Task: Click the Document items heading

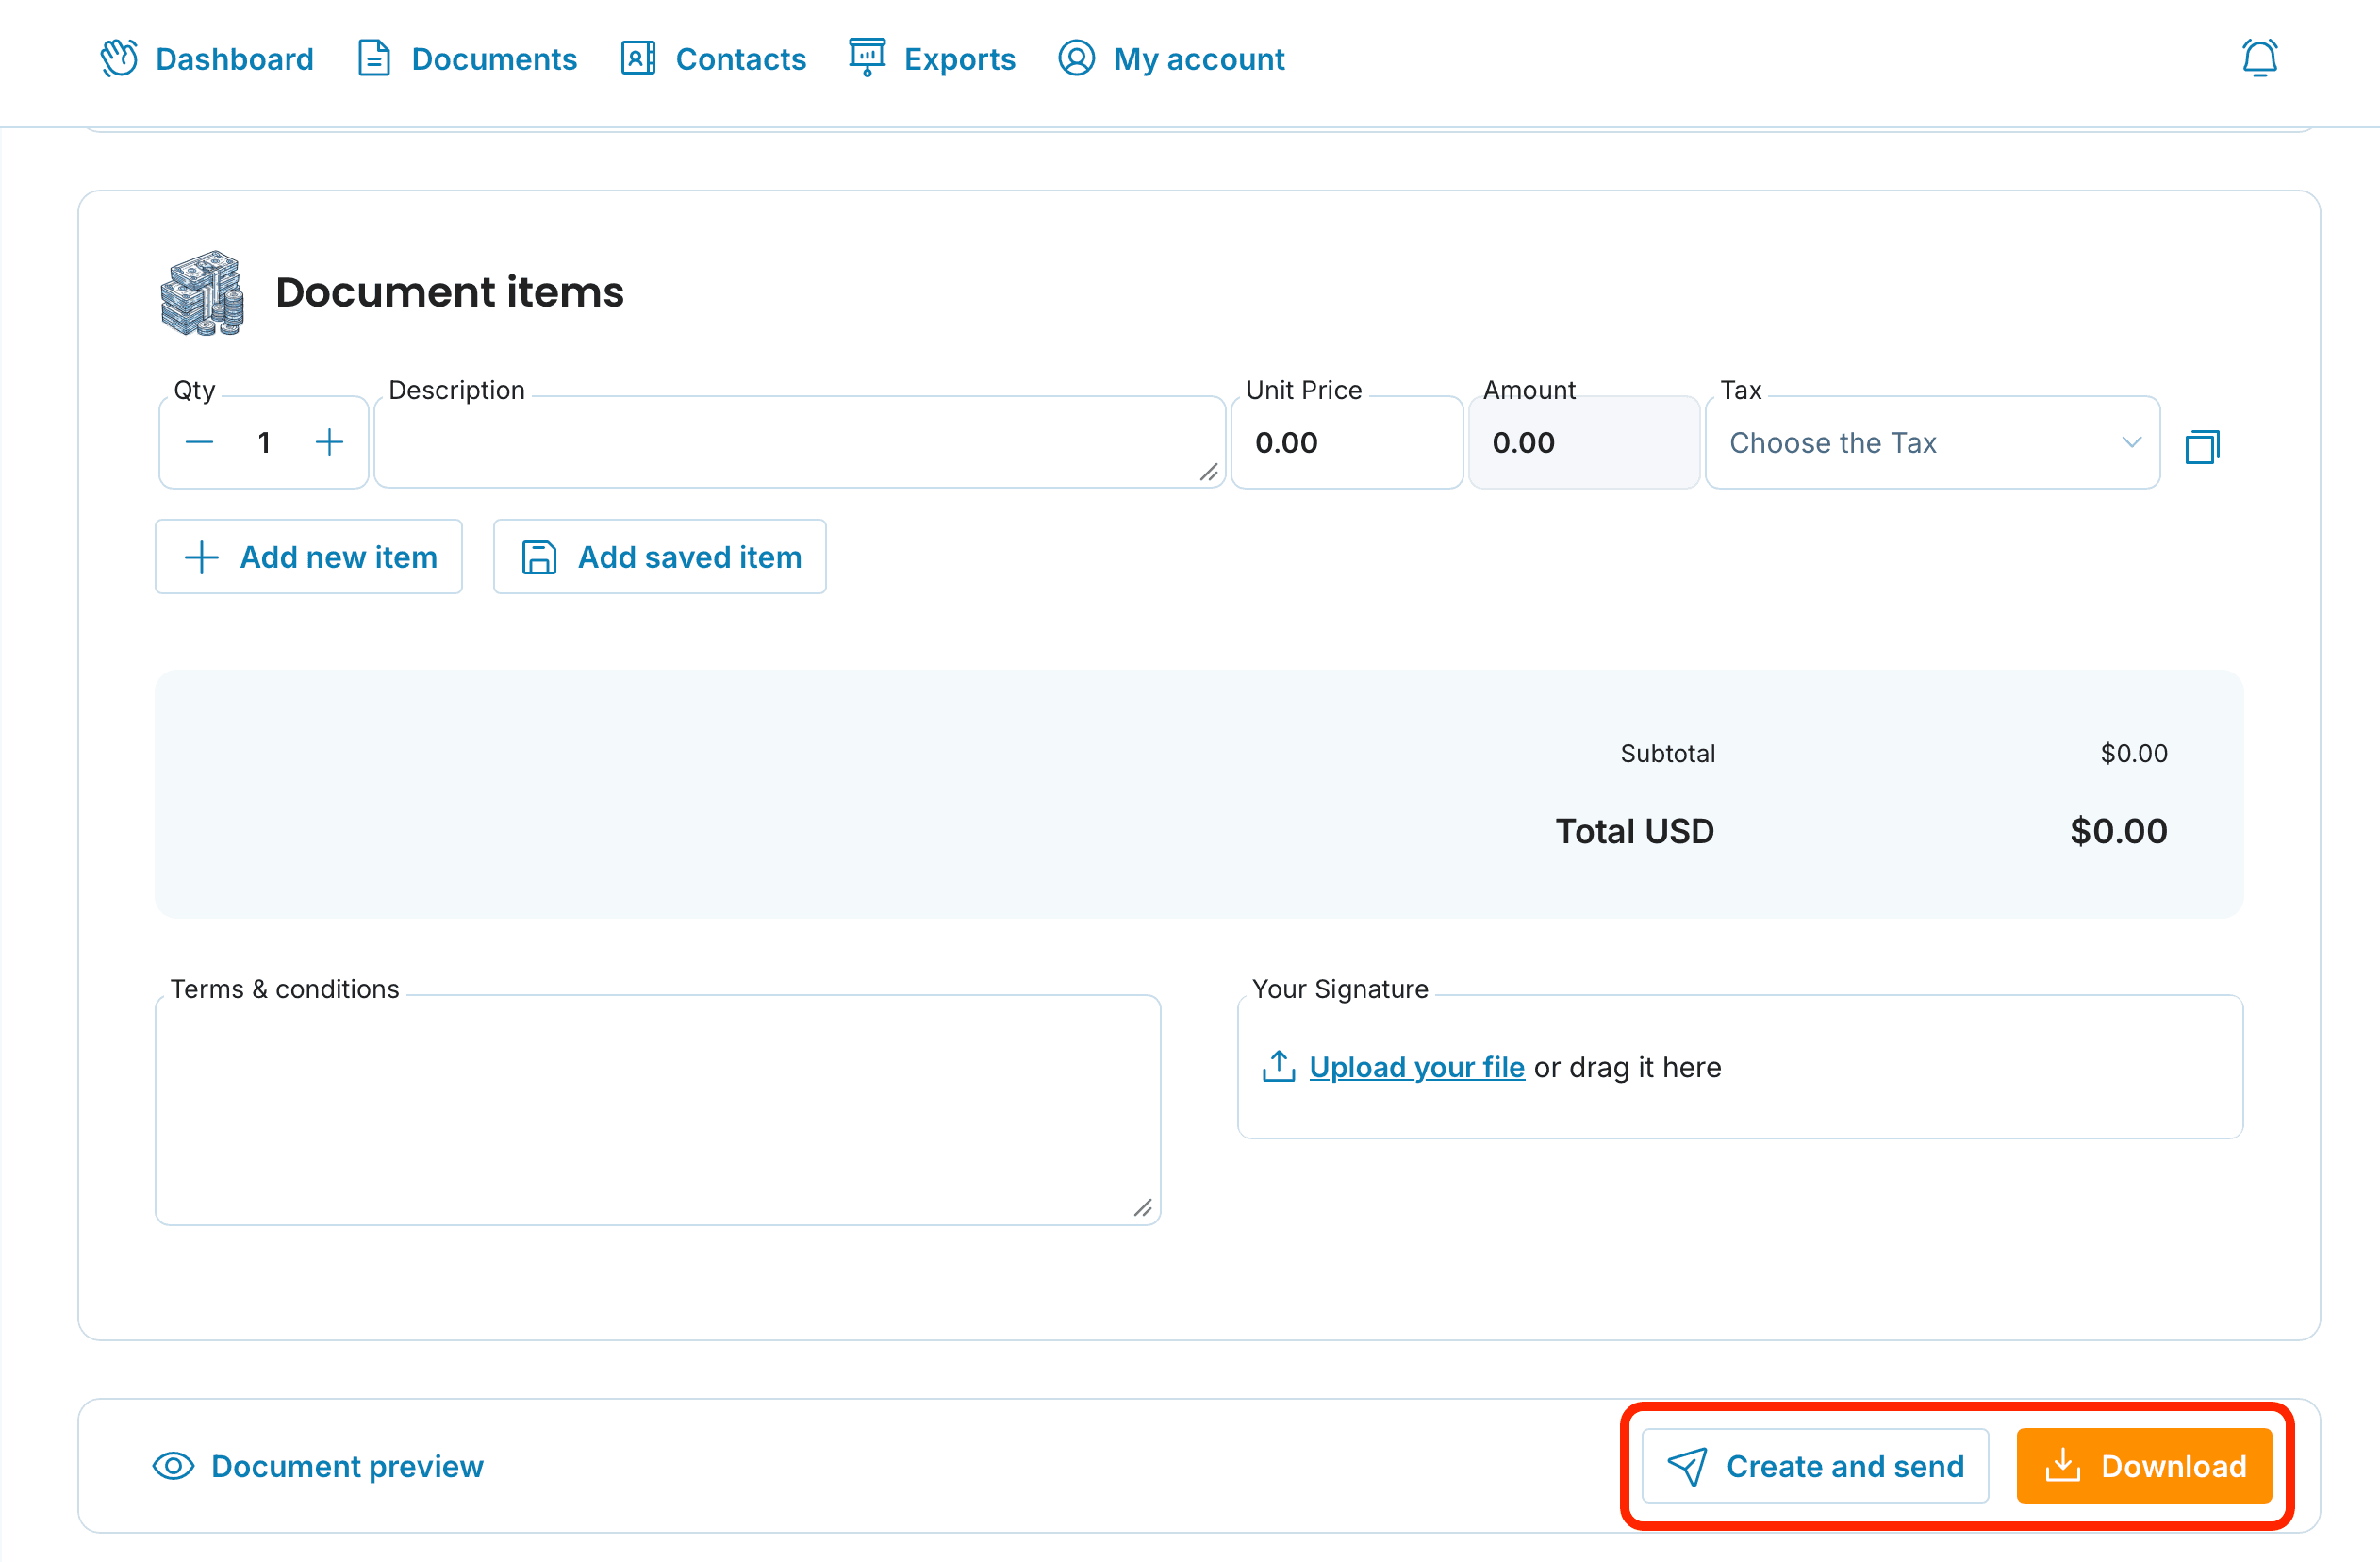Action: (x=449, y=292)
